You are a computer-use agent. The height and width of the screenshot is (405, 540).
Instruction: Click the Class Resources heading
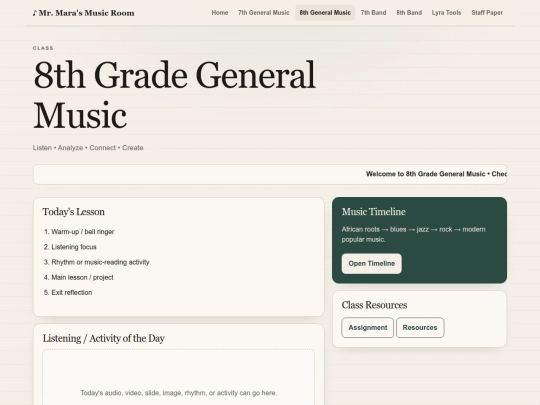pyautogui.click(x=374, y=305)
